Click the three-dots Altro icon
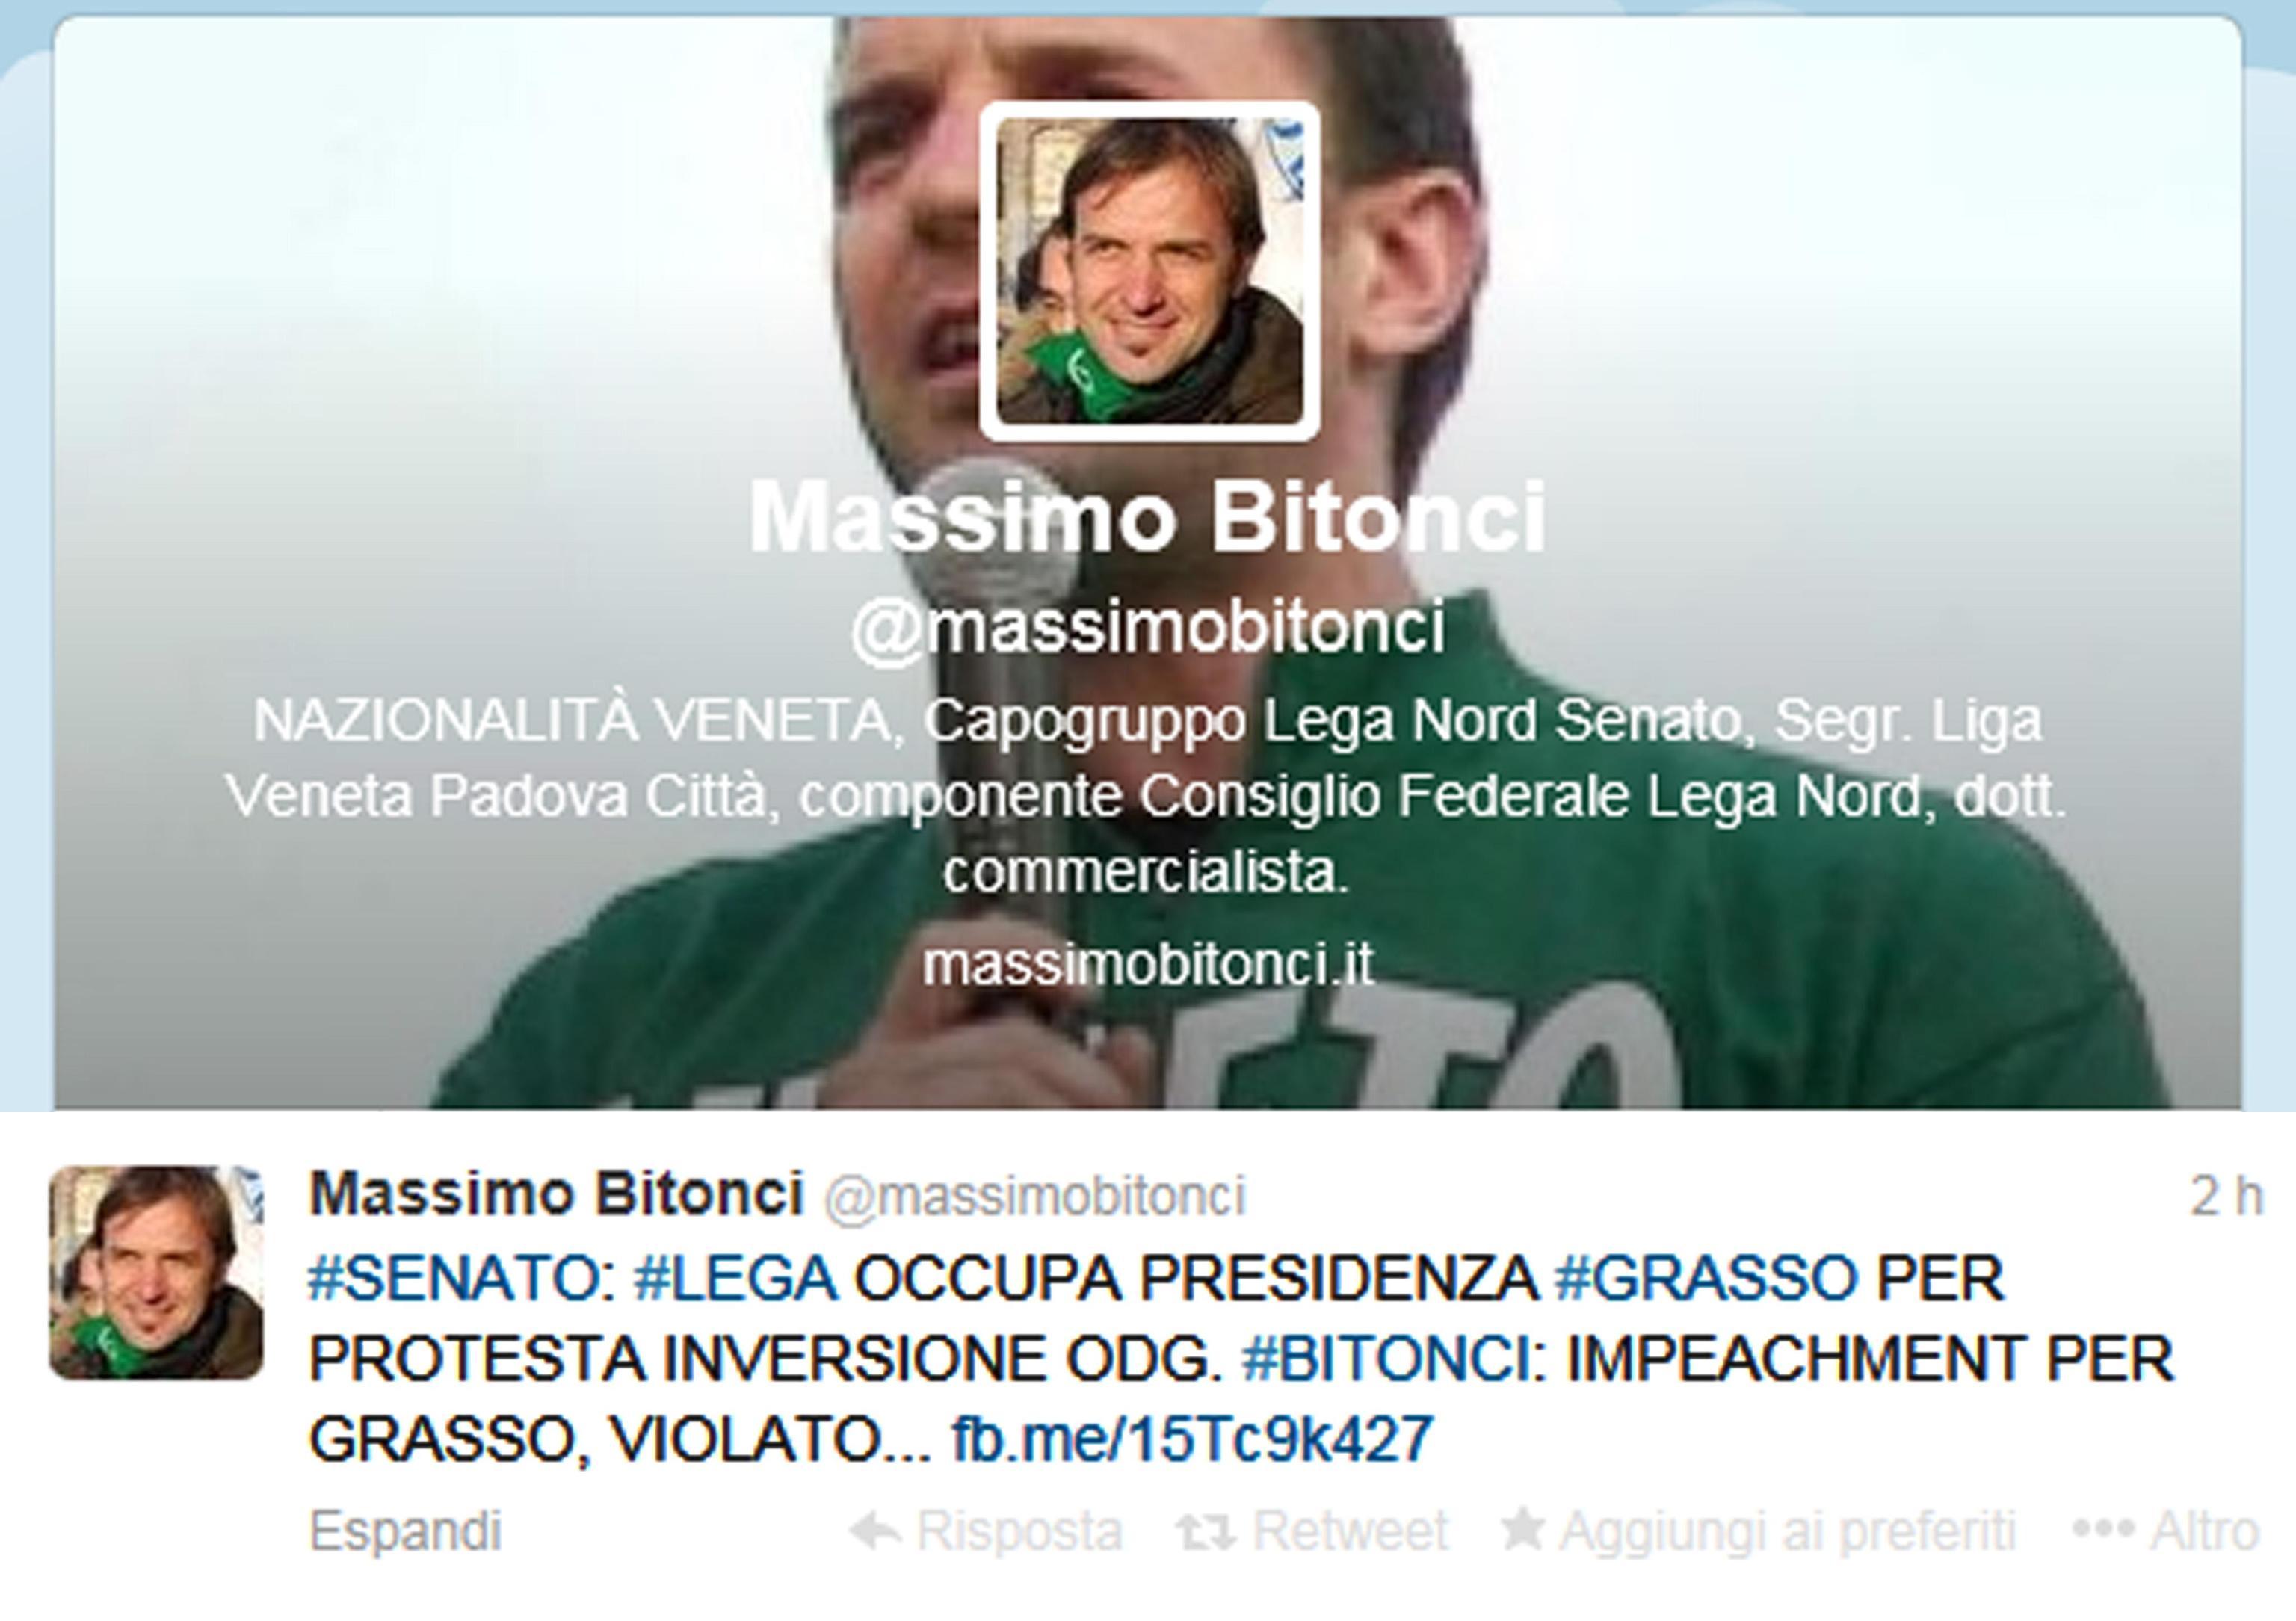 point(2103,1533)
